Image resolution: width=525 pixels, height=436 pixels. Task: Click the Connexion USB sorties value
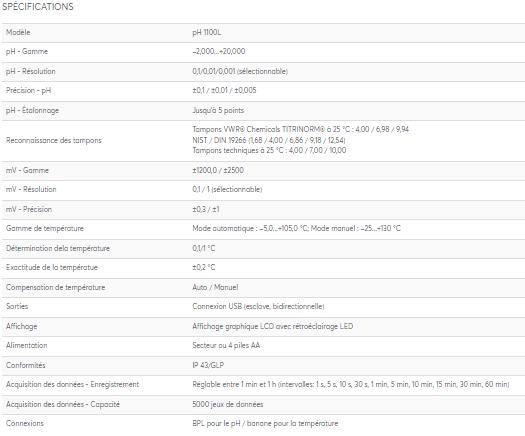(x=258, y=306)
